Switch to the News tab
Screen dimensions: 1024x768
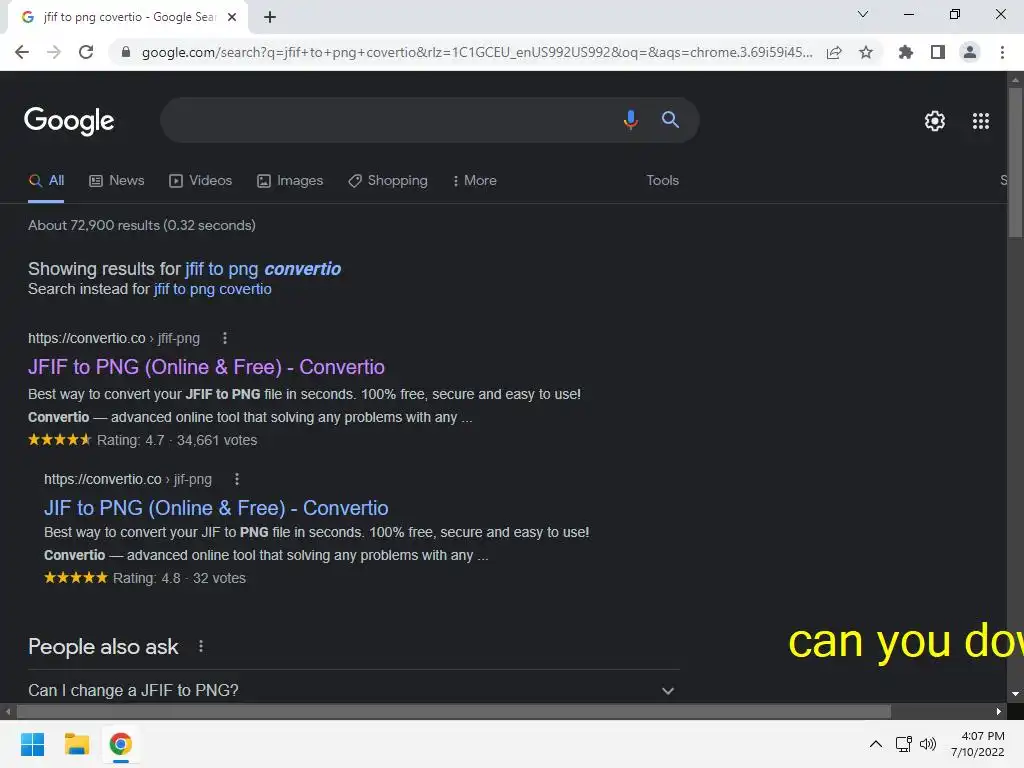tap(117, 181)
